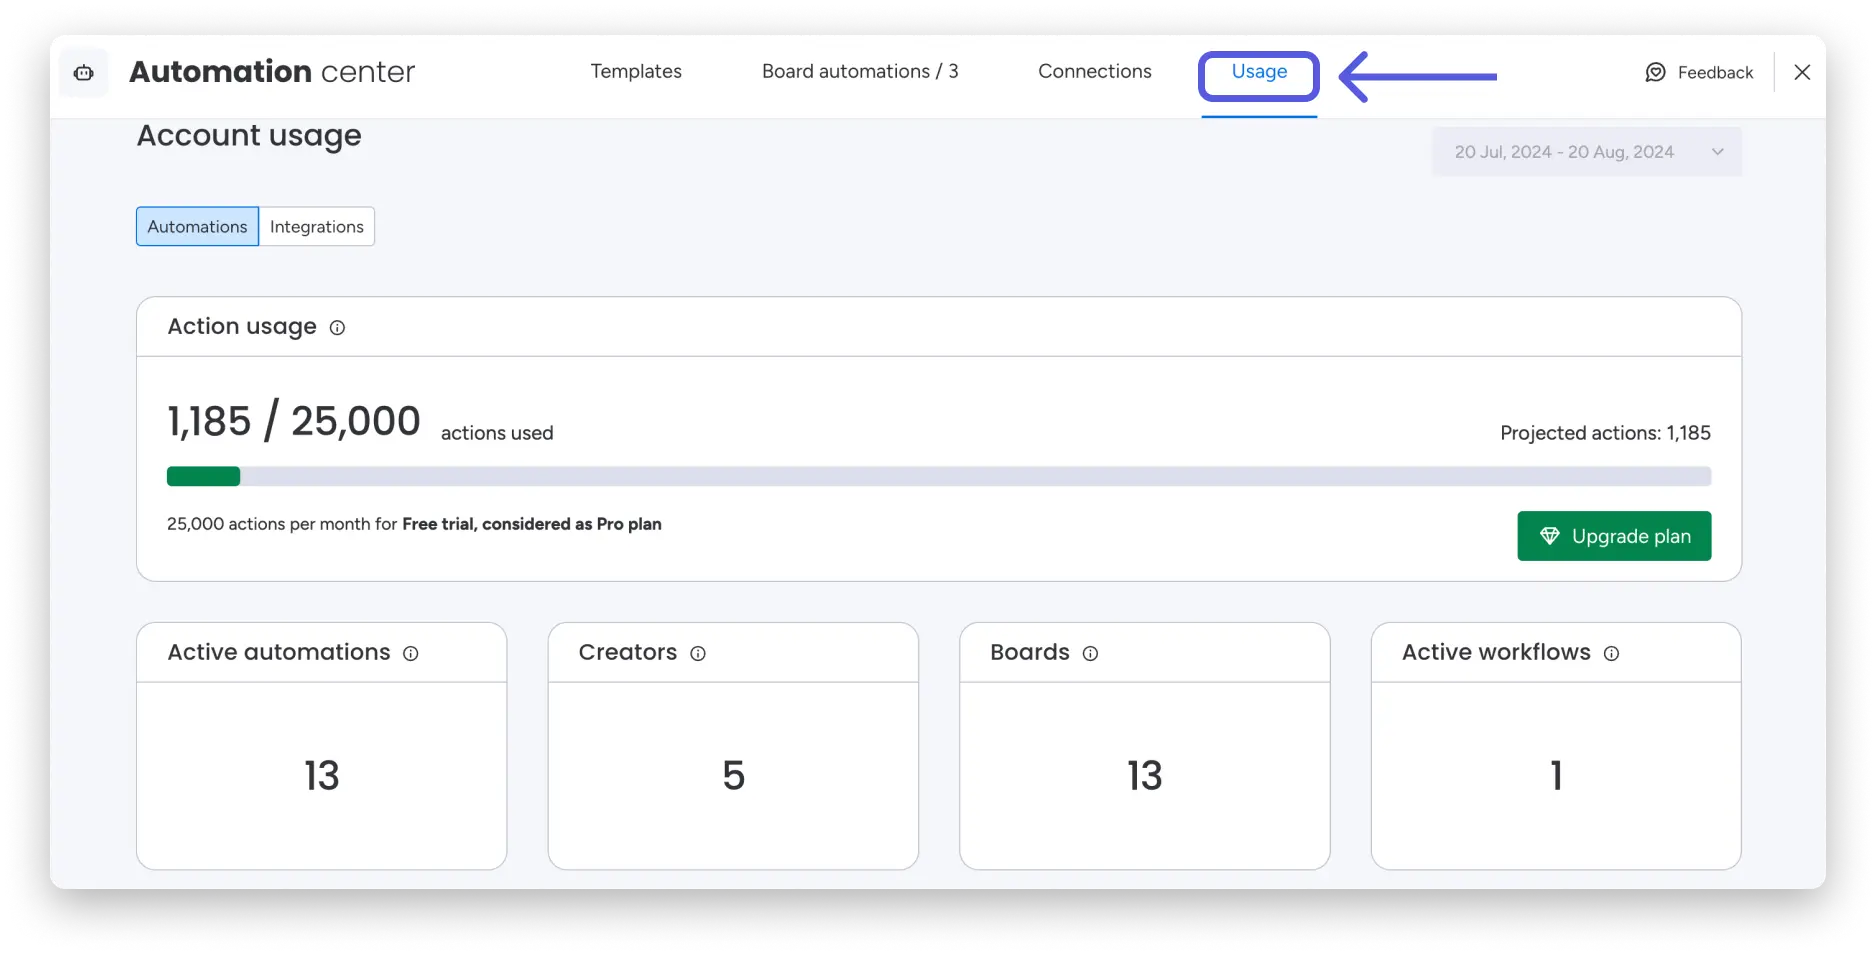This screenshot has width=1876, height=954.
Task: Go to the Connections tab
Action: coord(1095,71)
